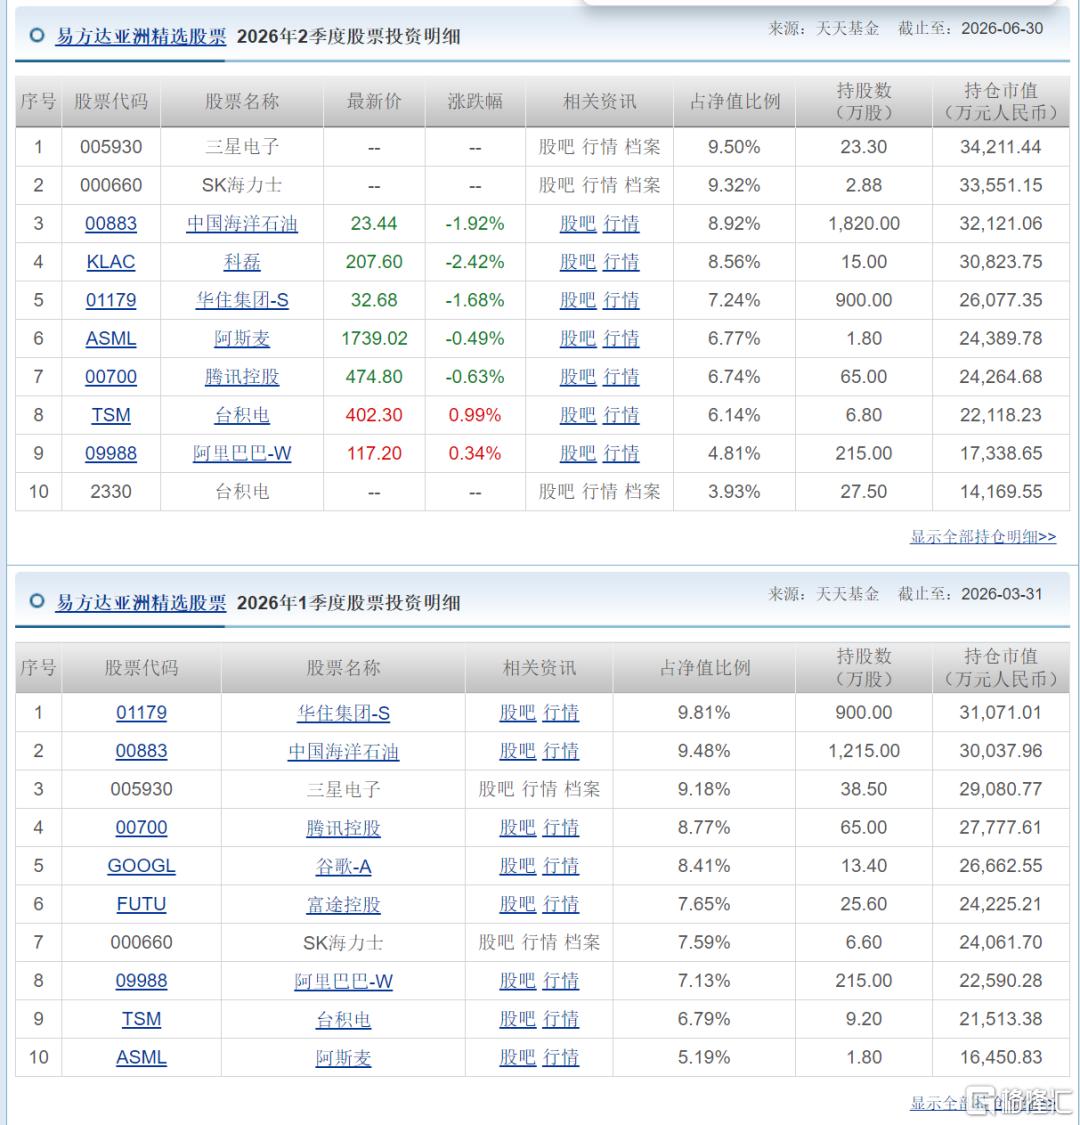Click 行情 in 2330 台积电 row
Image resolution: width=1080 pixels, height=1125 pixels.
coord(600,492)
